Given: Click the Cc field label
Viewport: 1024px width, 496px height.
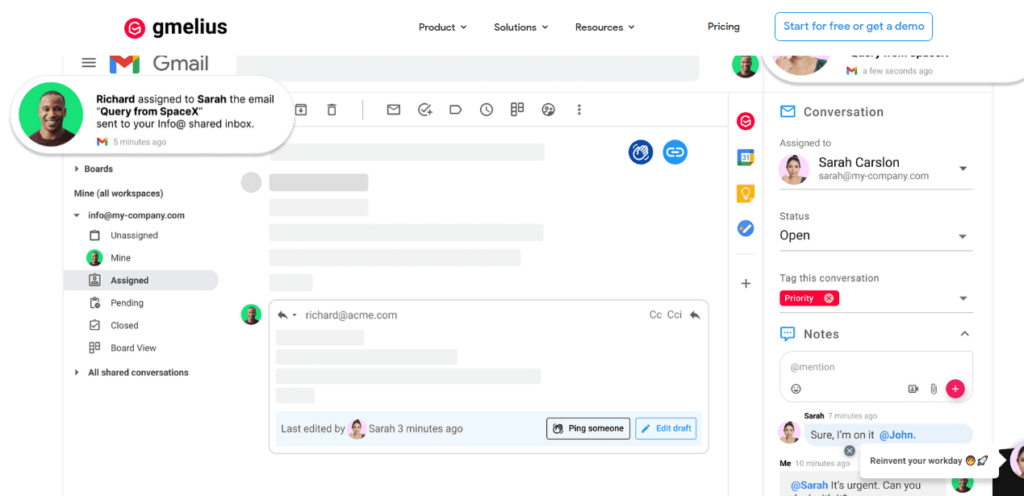Looking at the screenshot, I should click(655, 315).
